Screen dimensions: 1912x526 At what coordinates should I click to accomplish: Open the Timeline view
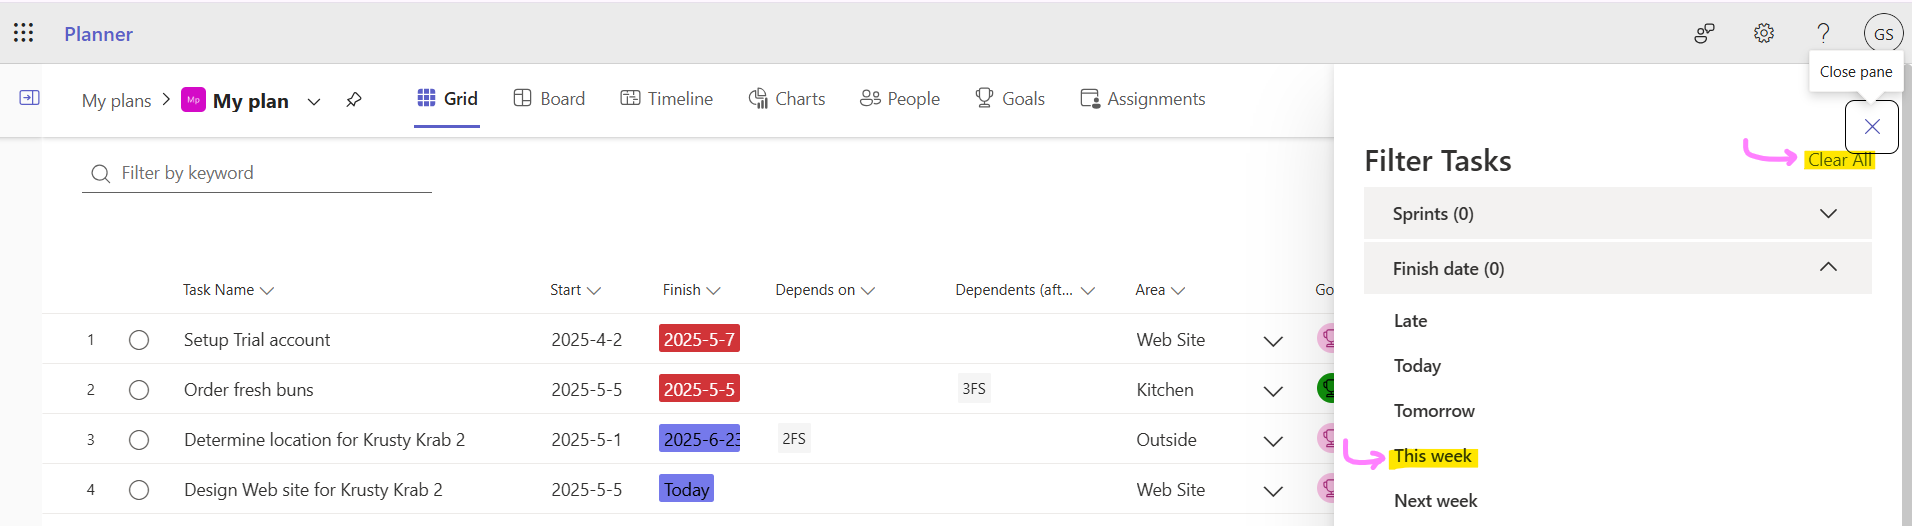(666, 98)
